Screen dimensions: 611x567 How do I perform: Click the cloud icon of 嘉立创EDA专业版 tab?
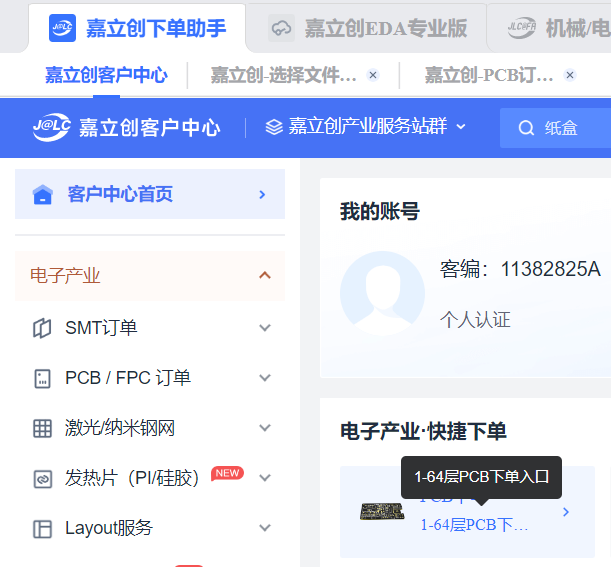click(x=281, y=28)
